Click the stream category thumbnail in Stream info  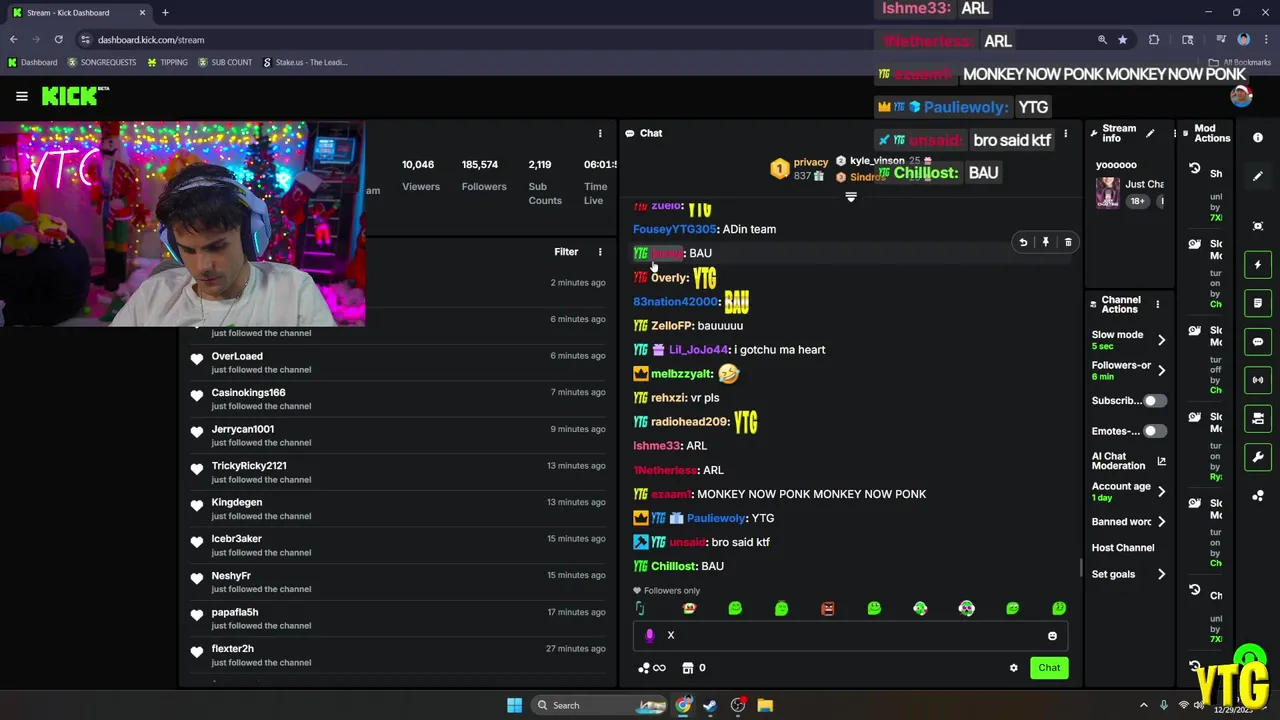[x=1108, y=192]
